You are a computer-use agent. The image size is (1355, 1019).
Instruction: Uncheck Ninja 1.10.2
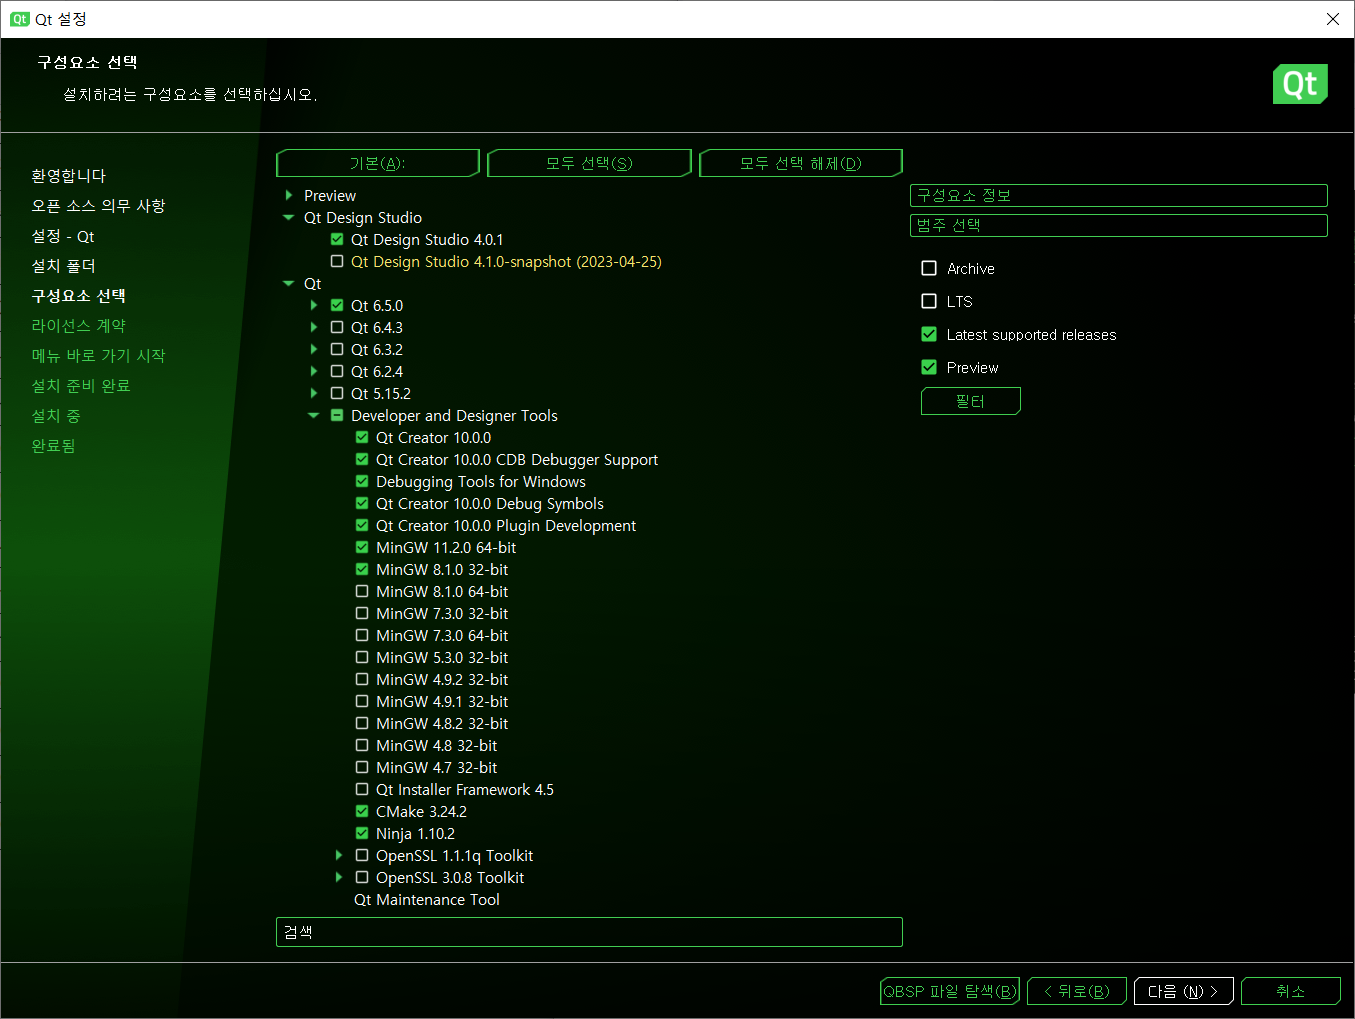coord(362,834)
